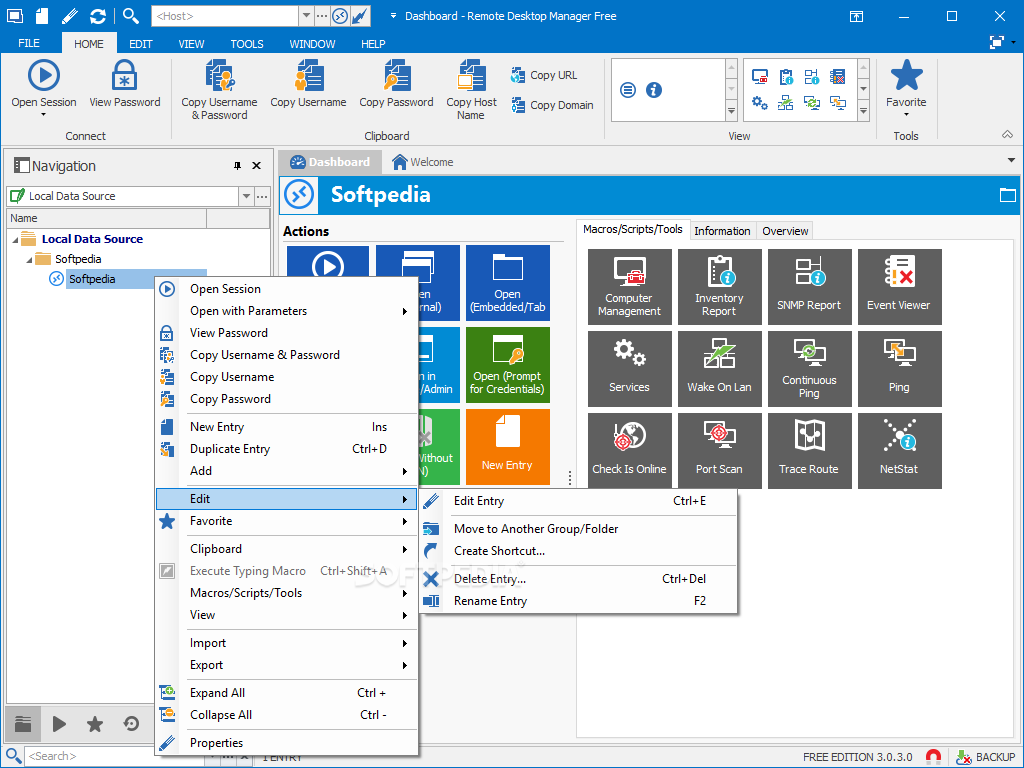Click the Ping tool tile

[x=899, y=368]
